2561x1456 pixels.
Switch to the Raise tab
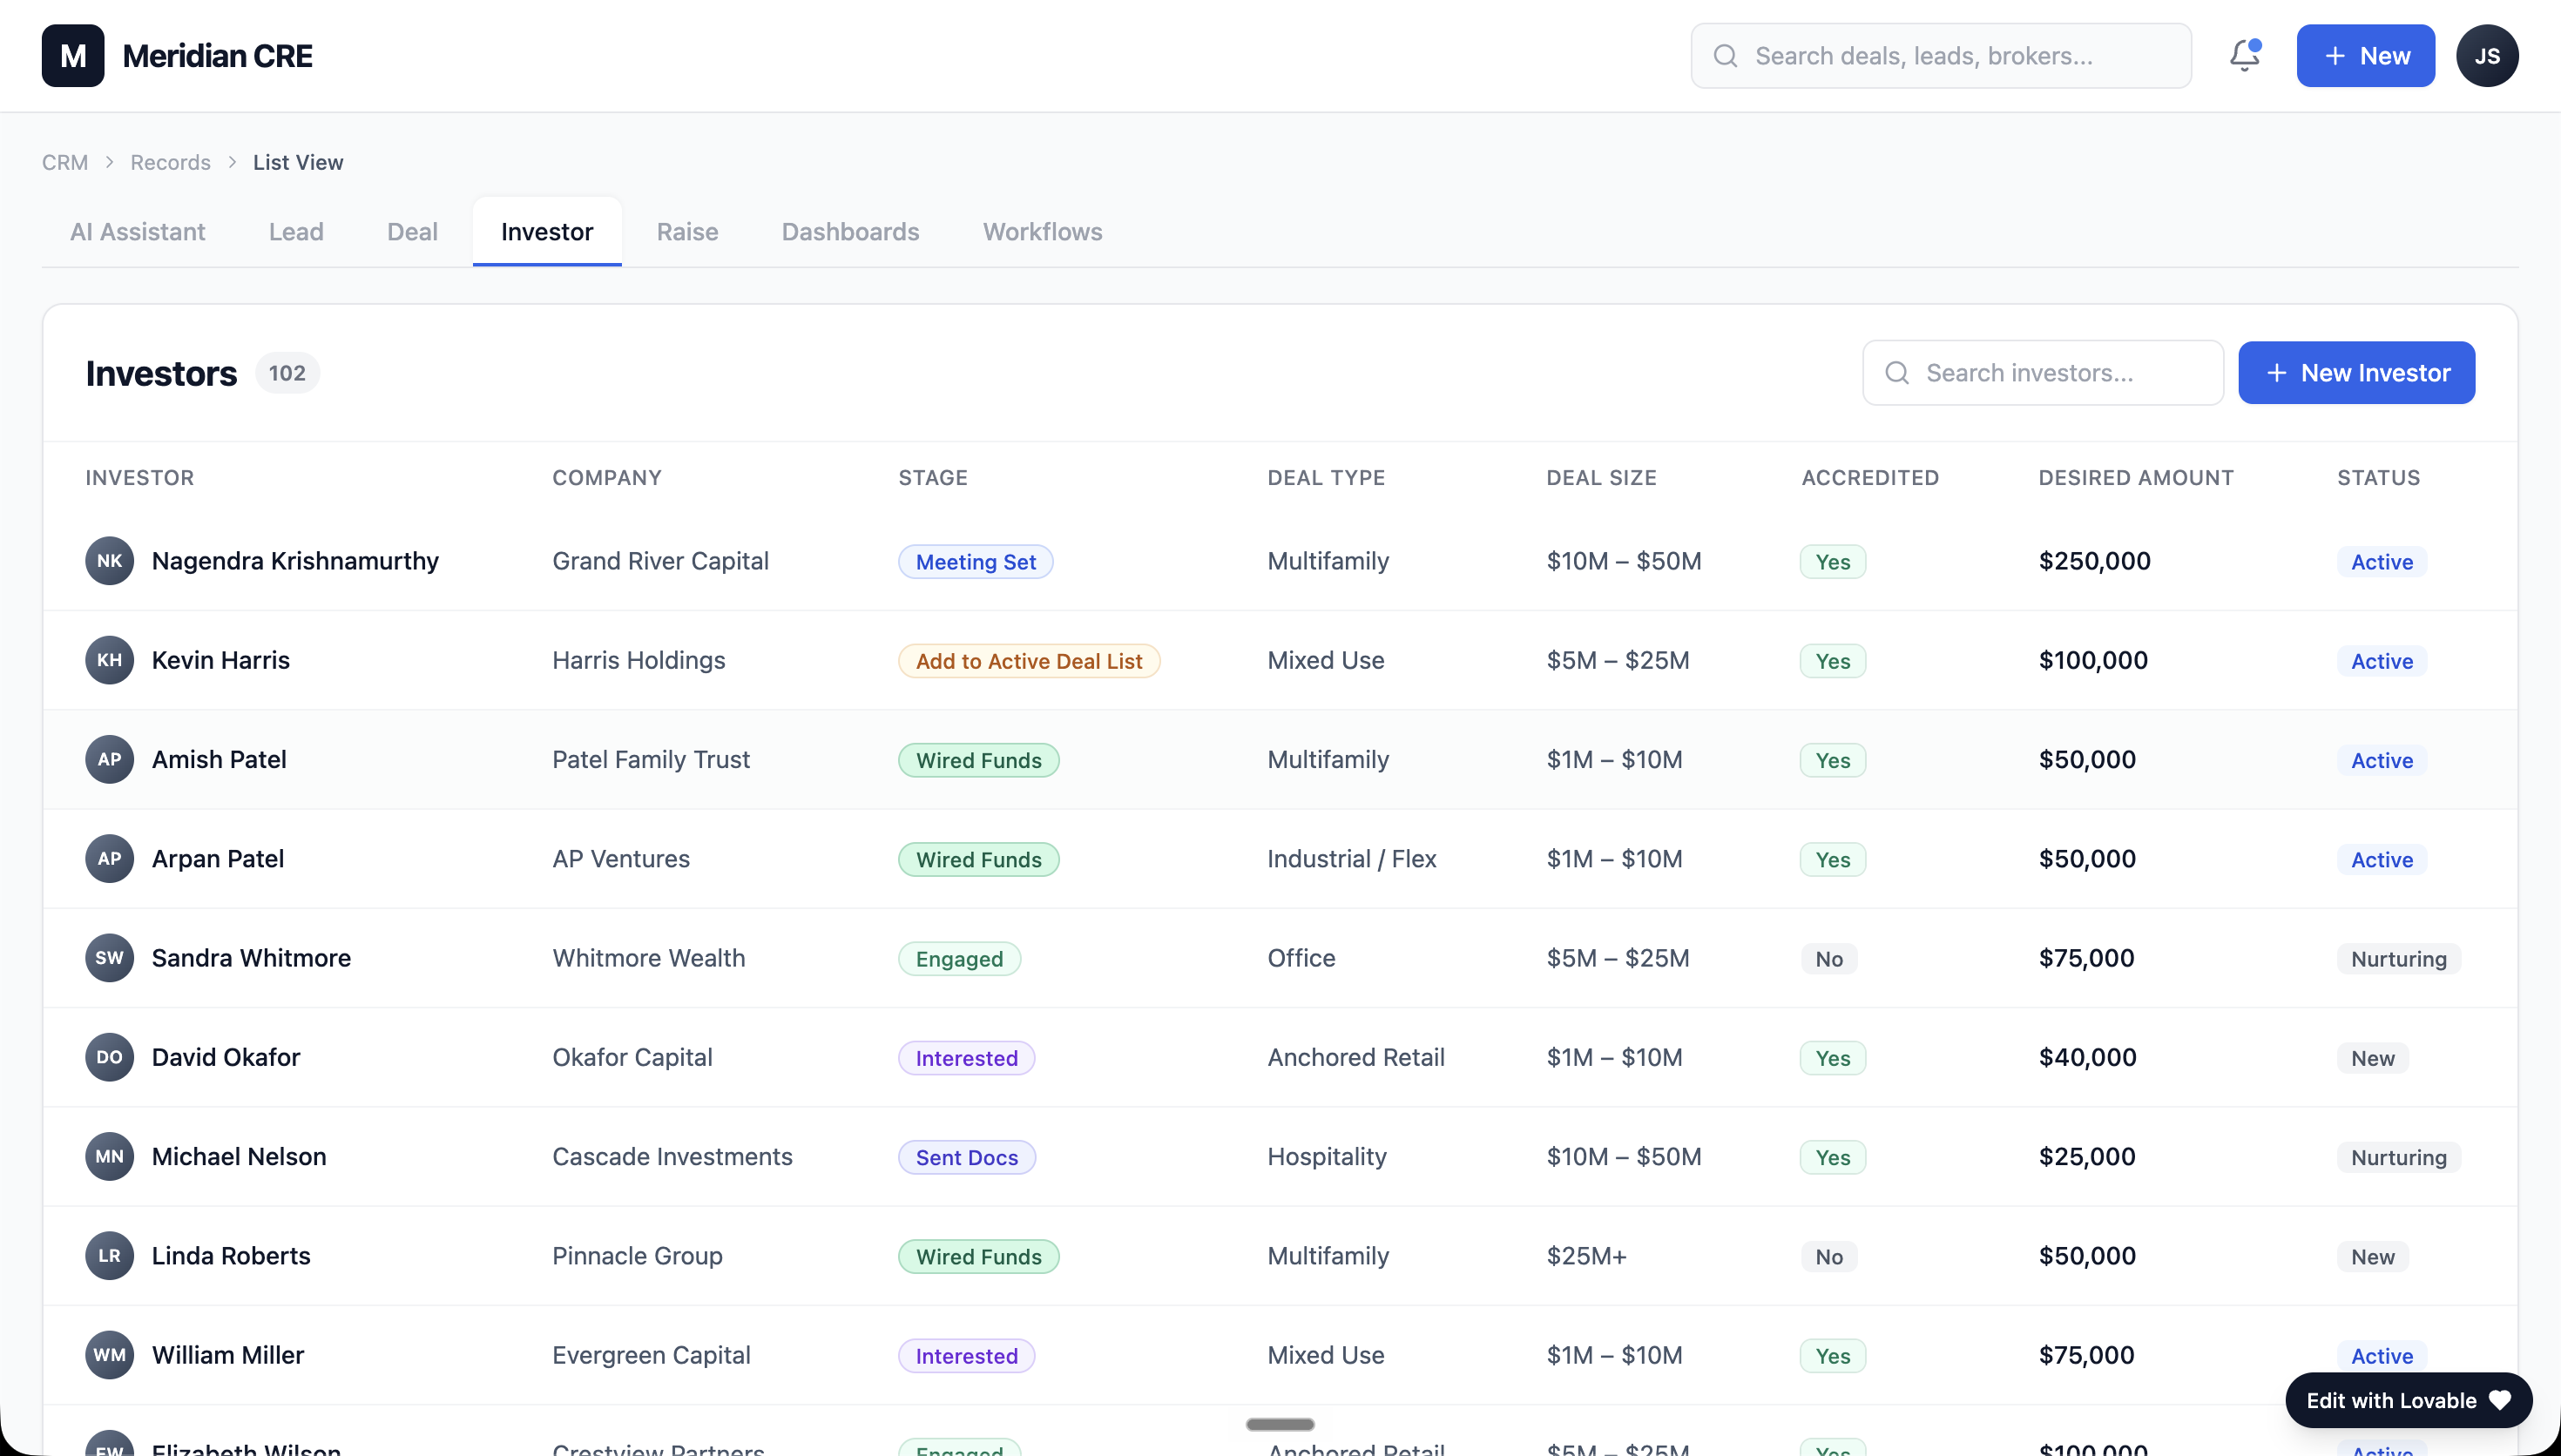tap(687, 232)
